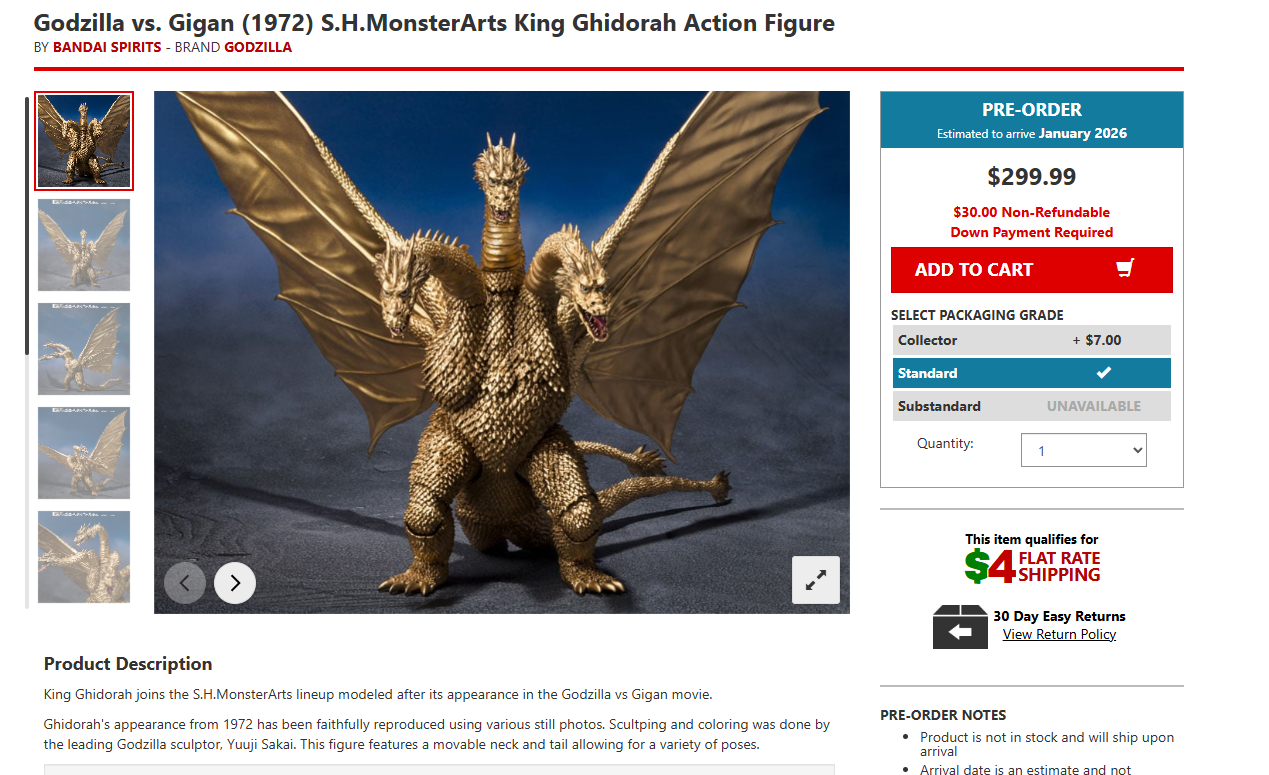The image size is (1269, 775).
Task: Click the checkmark on Standard packaging
Action: coord(1103,373)
